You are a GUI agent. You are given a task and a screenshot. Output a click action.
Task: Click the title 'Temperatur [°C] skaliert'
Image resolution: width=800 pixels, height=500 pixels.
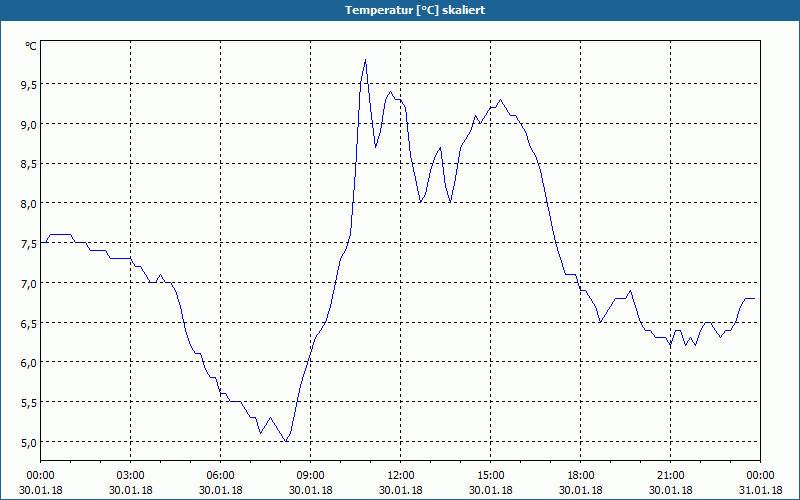(415, 10)
